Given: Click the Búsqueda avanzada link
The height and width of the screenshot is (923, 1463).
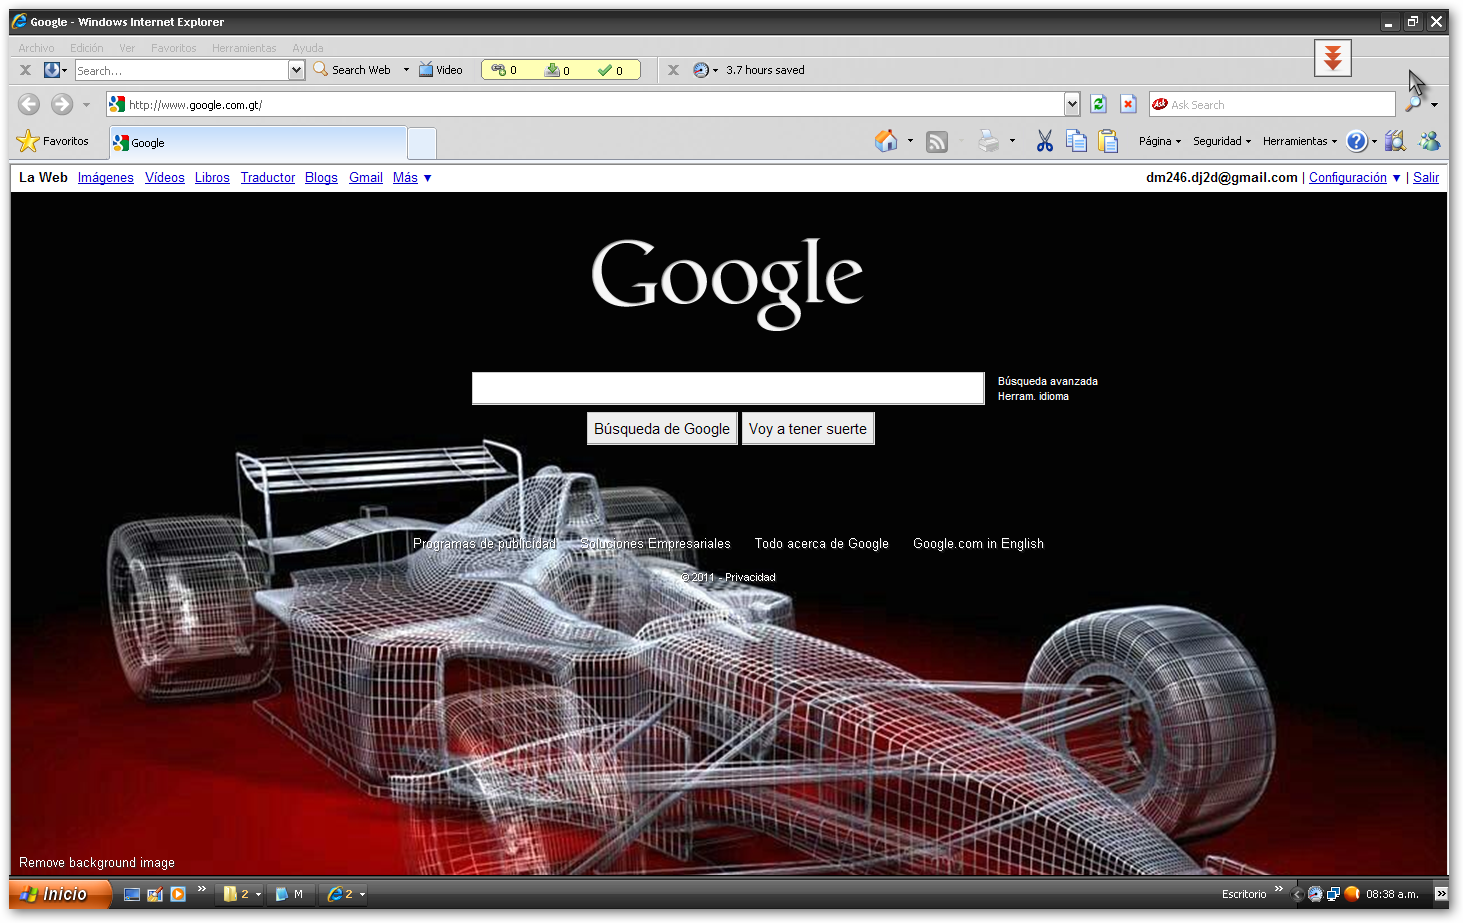Looking at the screenshot, I should click(1048, 381).
